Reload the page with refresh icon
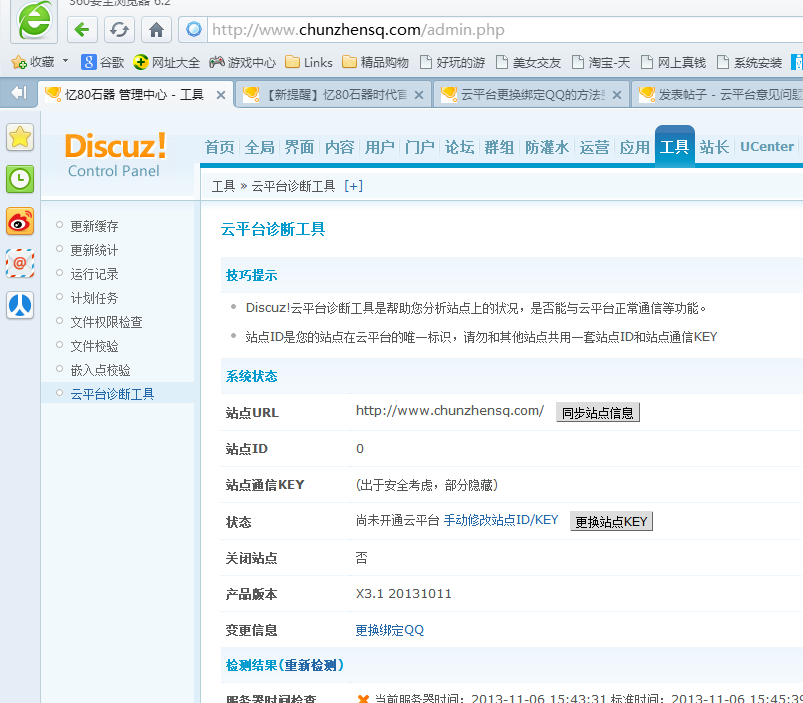Viewport: 803px width, 703px height. pos(119,30)
